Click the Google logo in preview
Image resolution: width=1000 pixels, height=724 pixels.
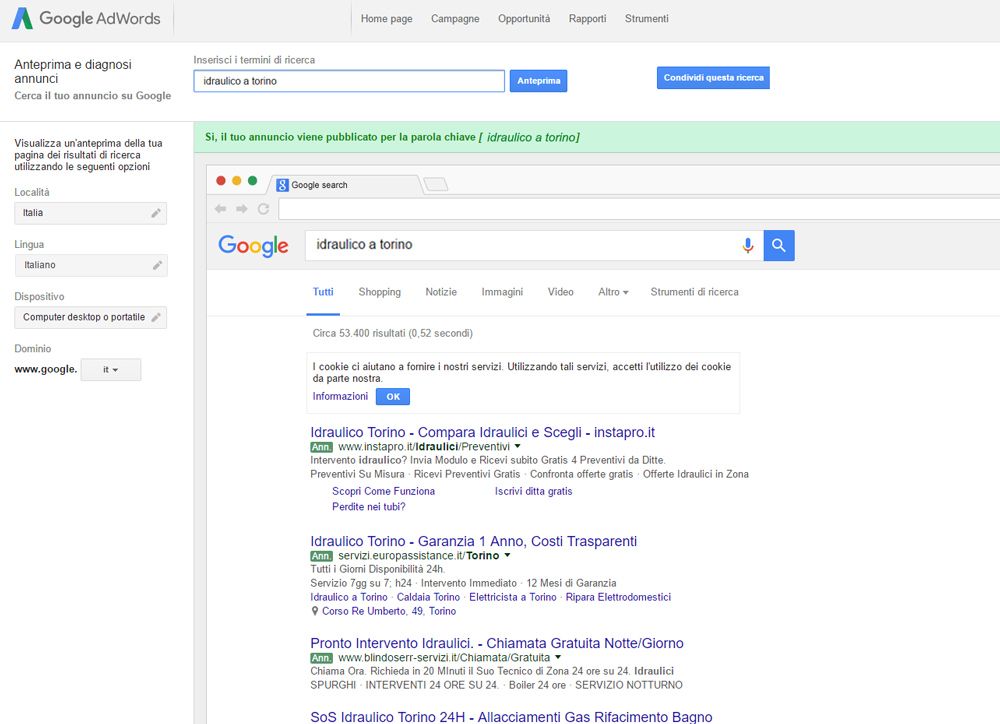pyautogui.click(x=253, y=246)
